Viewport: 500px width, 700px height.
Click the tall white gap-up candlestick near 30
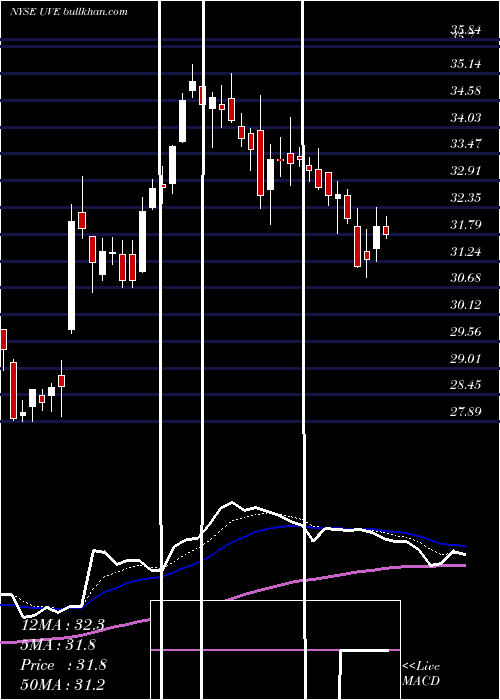click(x=71, y=275)
